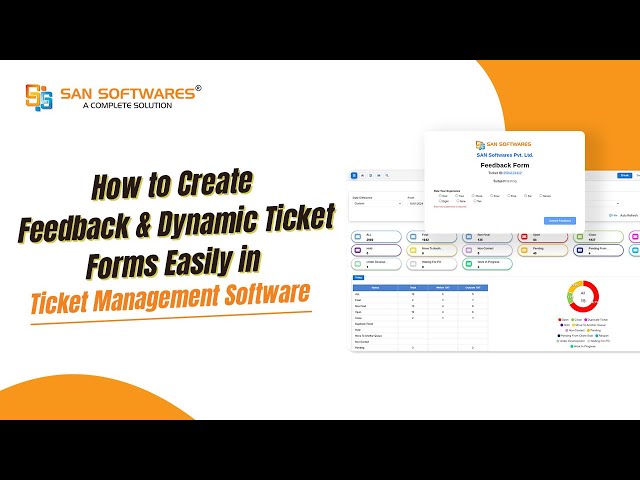This screenshot has height=480, width=640.
Task: Open the dropdown right of Feedback Form
Action: coord(604,203)
